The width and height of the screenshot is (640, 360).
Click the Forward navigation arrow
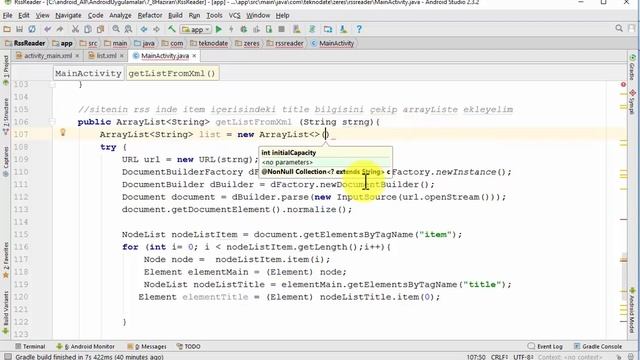[x=156, y=29]
